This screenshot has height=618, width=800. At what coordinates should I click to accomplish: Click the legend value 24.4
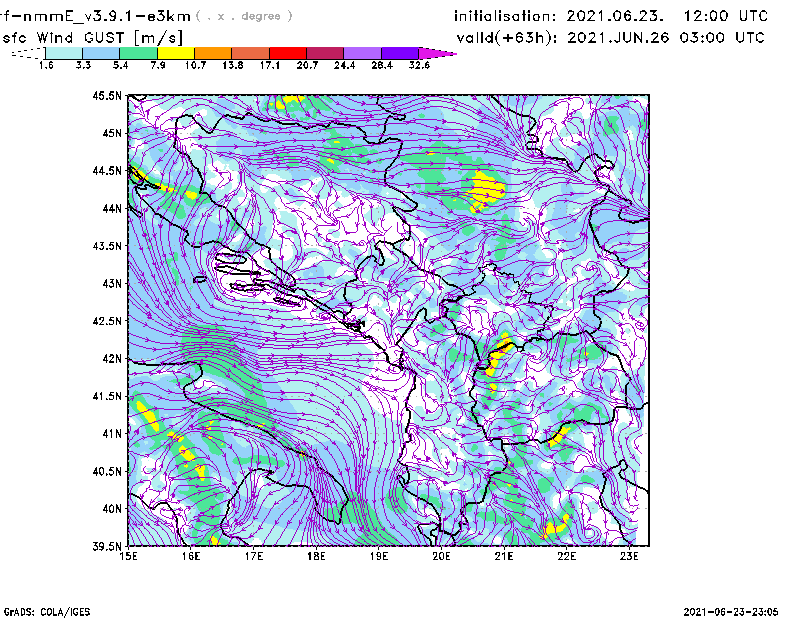(344, 65)
